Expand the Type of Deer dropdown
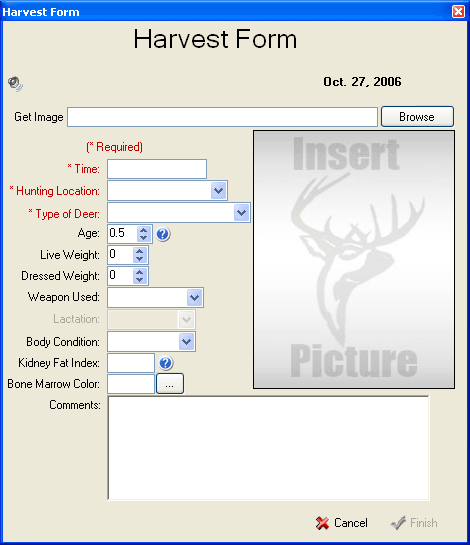This screenshot has width=470, height=545. coord(242,213)
